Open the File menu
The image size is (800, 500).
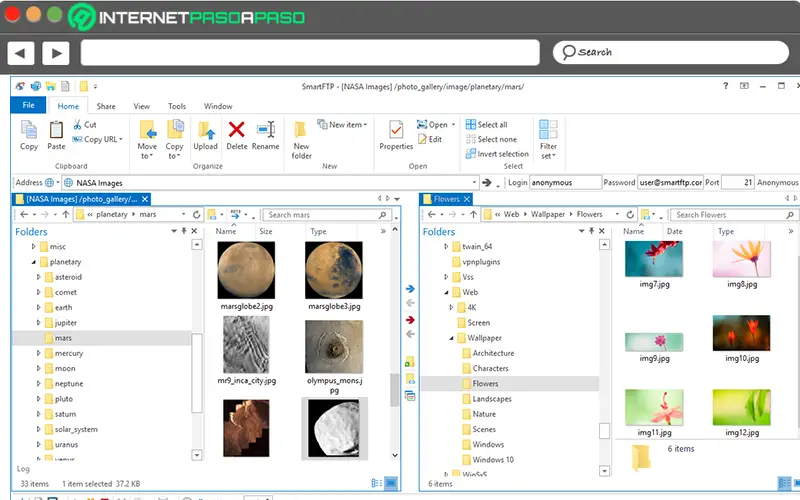click(28, 106)
